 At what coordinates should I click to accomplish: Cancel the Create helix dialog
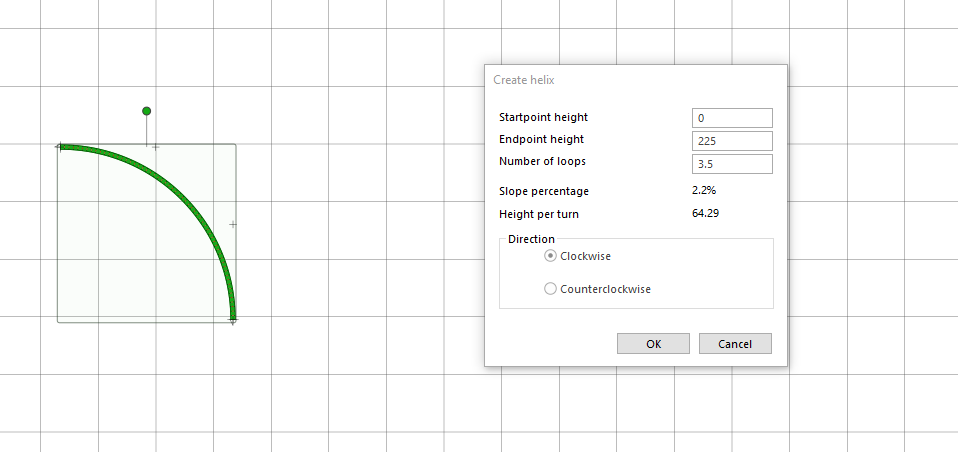click(735, 344)
